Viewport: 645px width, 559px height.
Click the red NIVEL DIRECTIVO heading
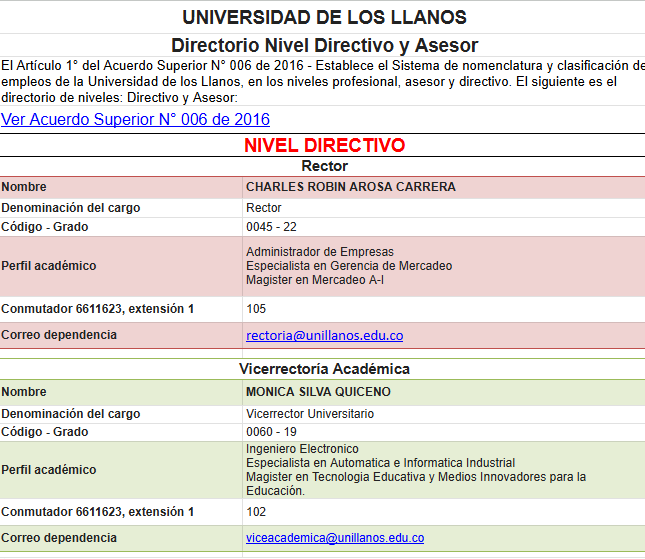pyautogui.click(x=324, y=146)
